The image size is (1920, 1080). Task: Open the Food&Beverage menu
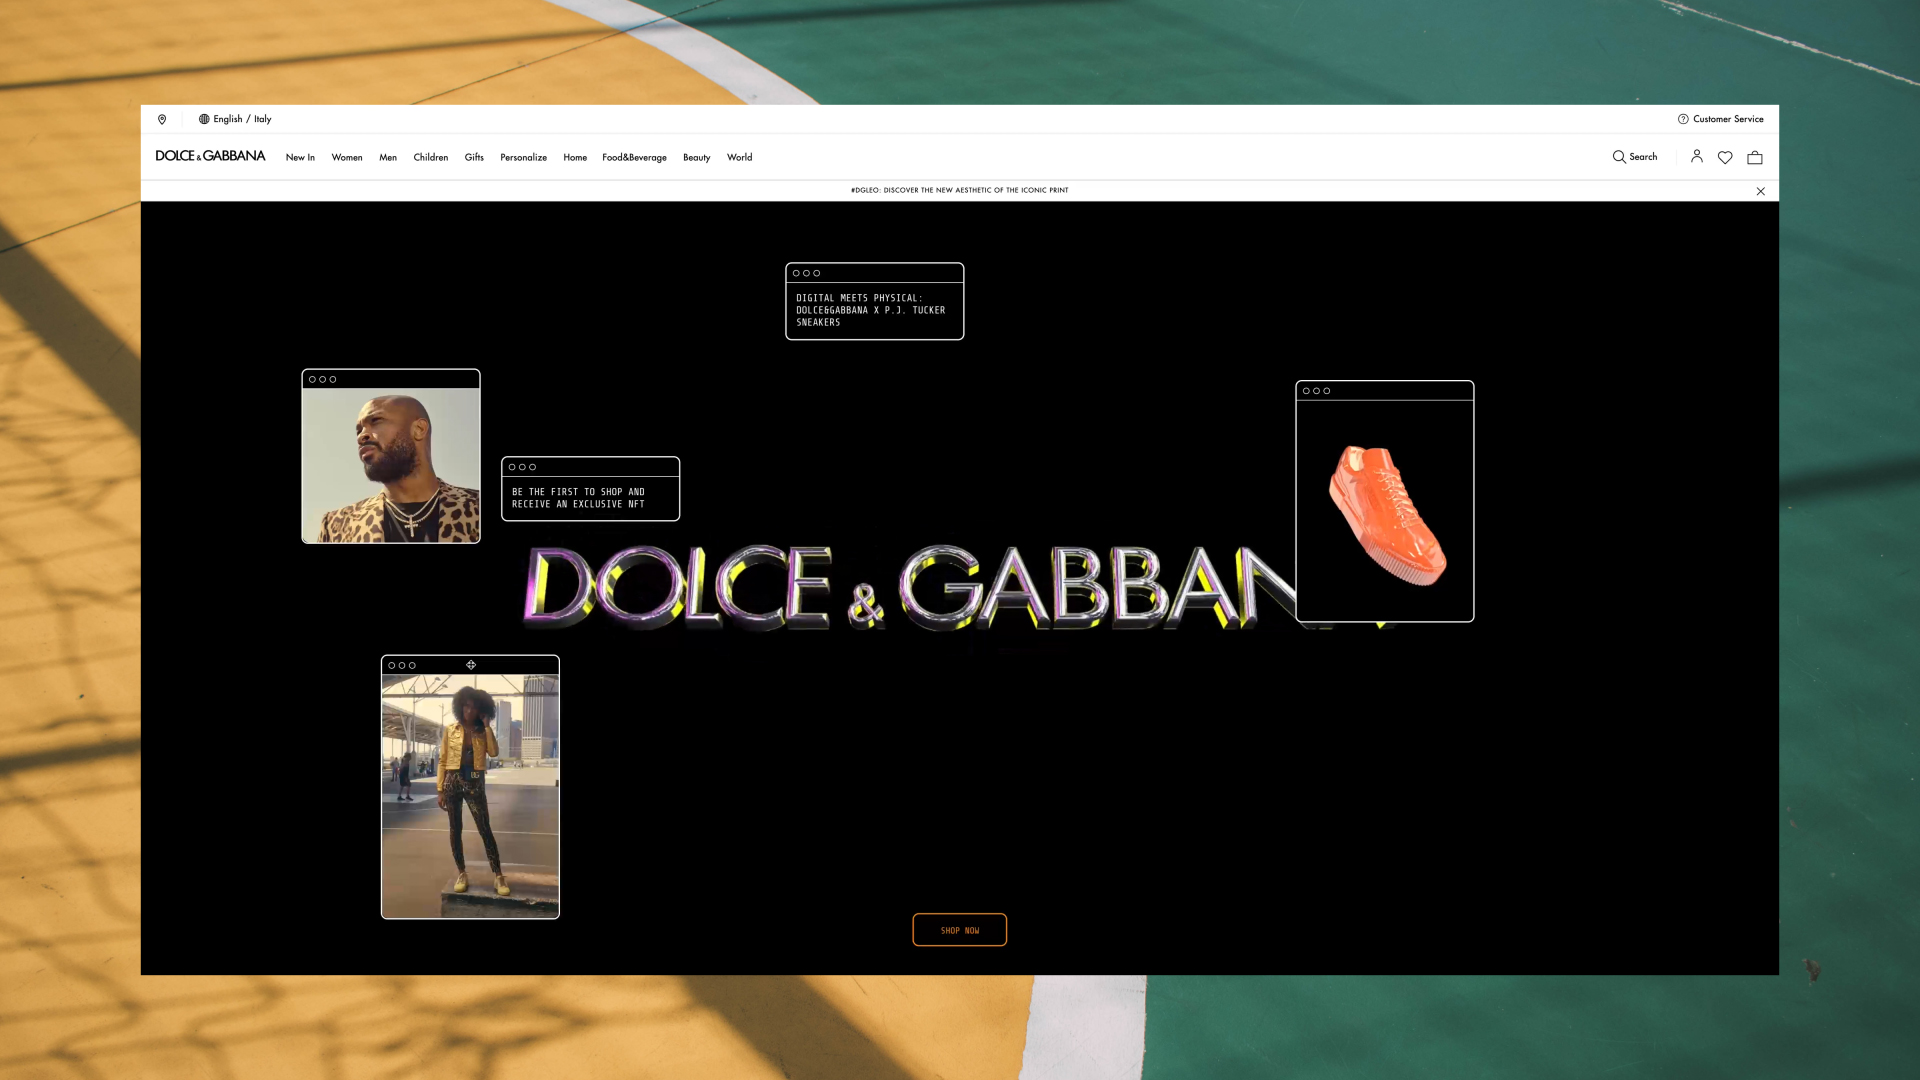pyautogui.click(x=634, y=157)
